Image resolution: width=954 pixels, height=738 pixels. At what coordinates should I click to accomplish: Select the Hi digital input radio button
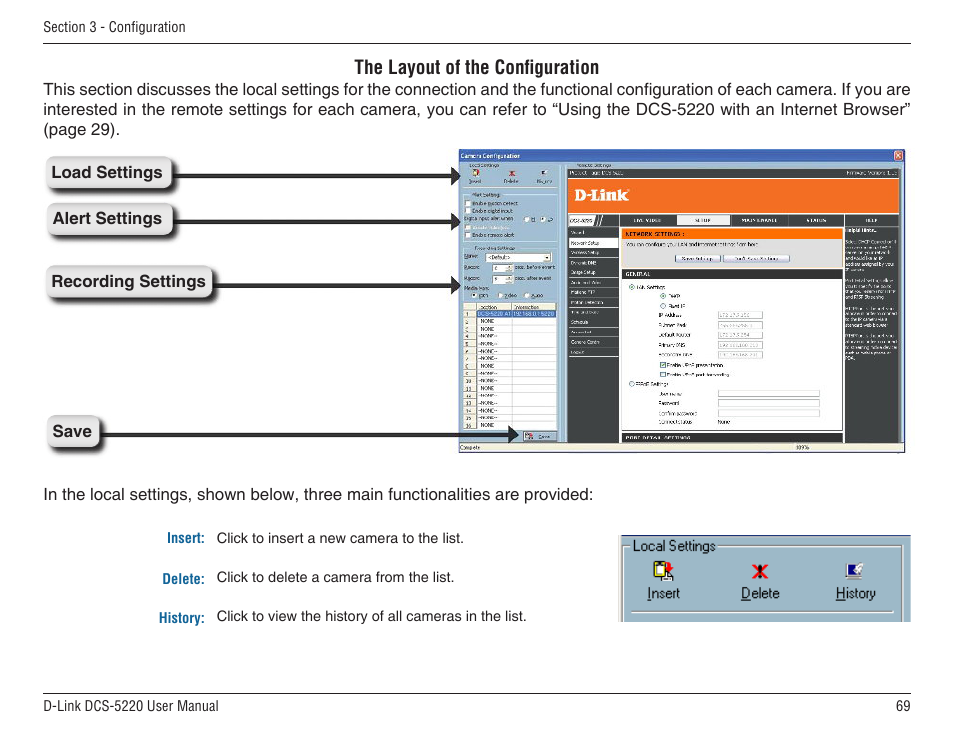pos(527,219)
